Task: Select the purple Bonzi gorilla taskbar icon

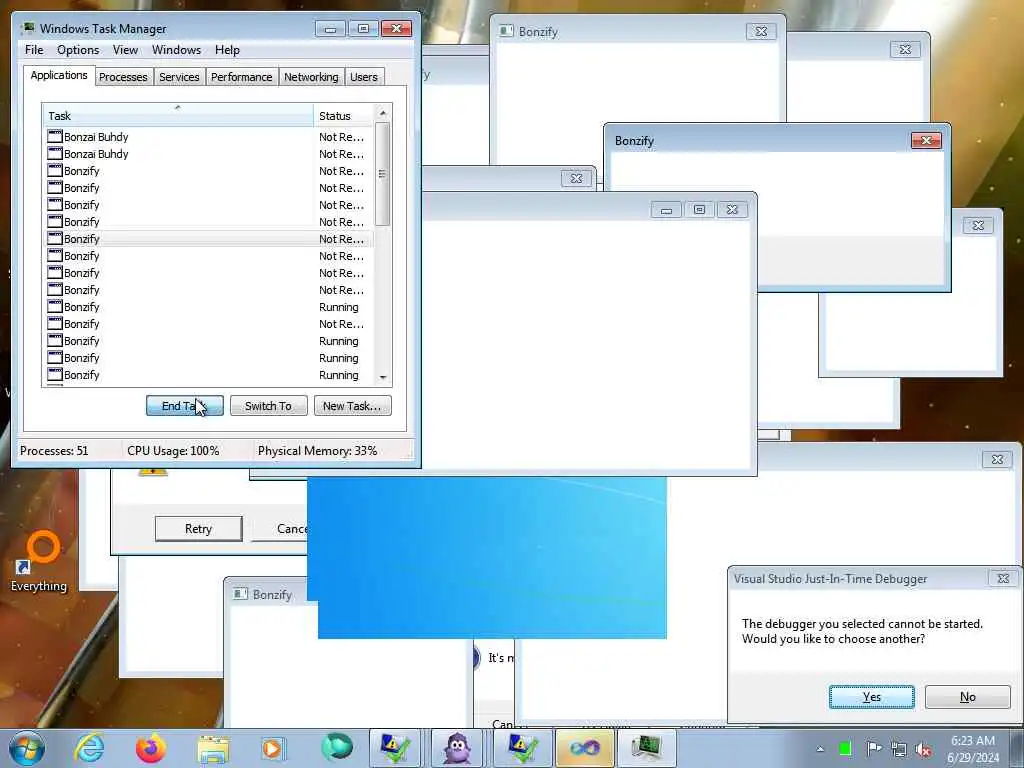Action: tap(456, 748)
